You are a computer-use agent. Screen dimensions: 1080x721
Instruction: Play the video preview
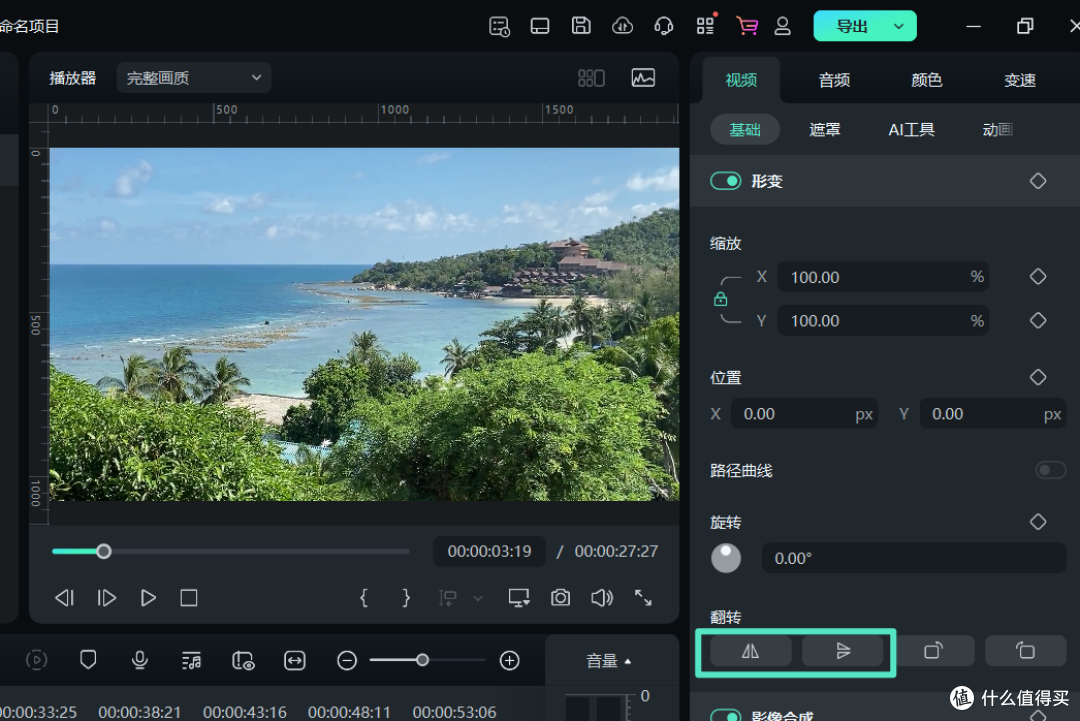(148, 598)
